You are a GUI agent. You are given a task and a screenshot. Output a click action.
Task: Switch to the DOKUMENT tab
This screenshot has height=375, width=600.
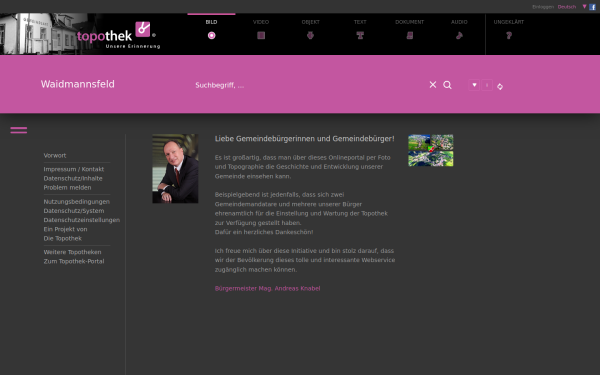point(409,22)
